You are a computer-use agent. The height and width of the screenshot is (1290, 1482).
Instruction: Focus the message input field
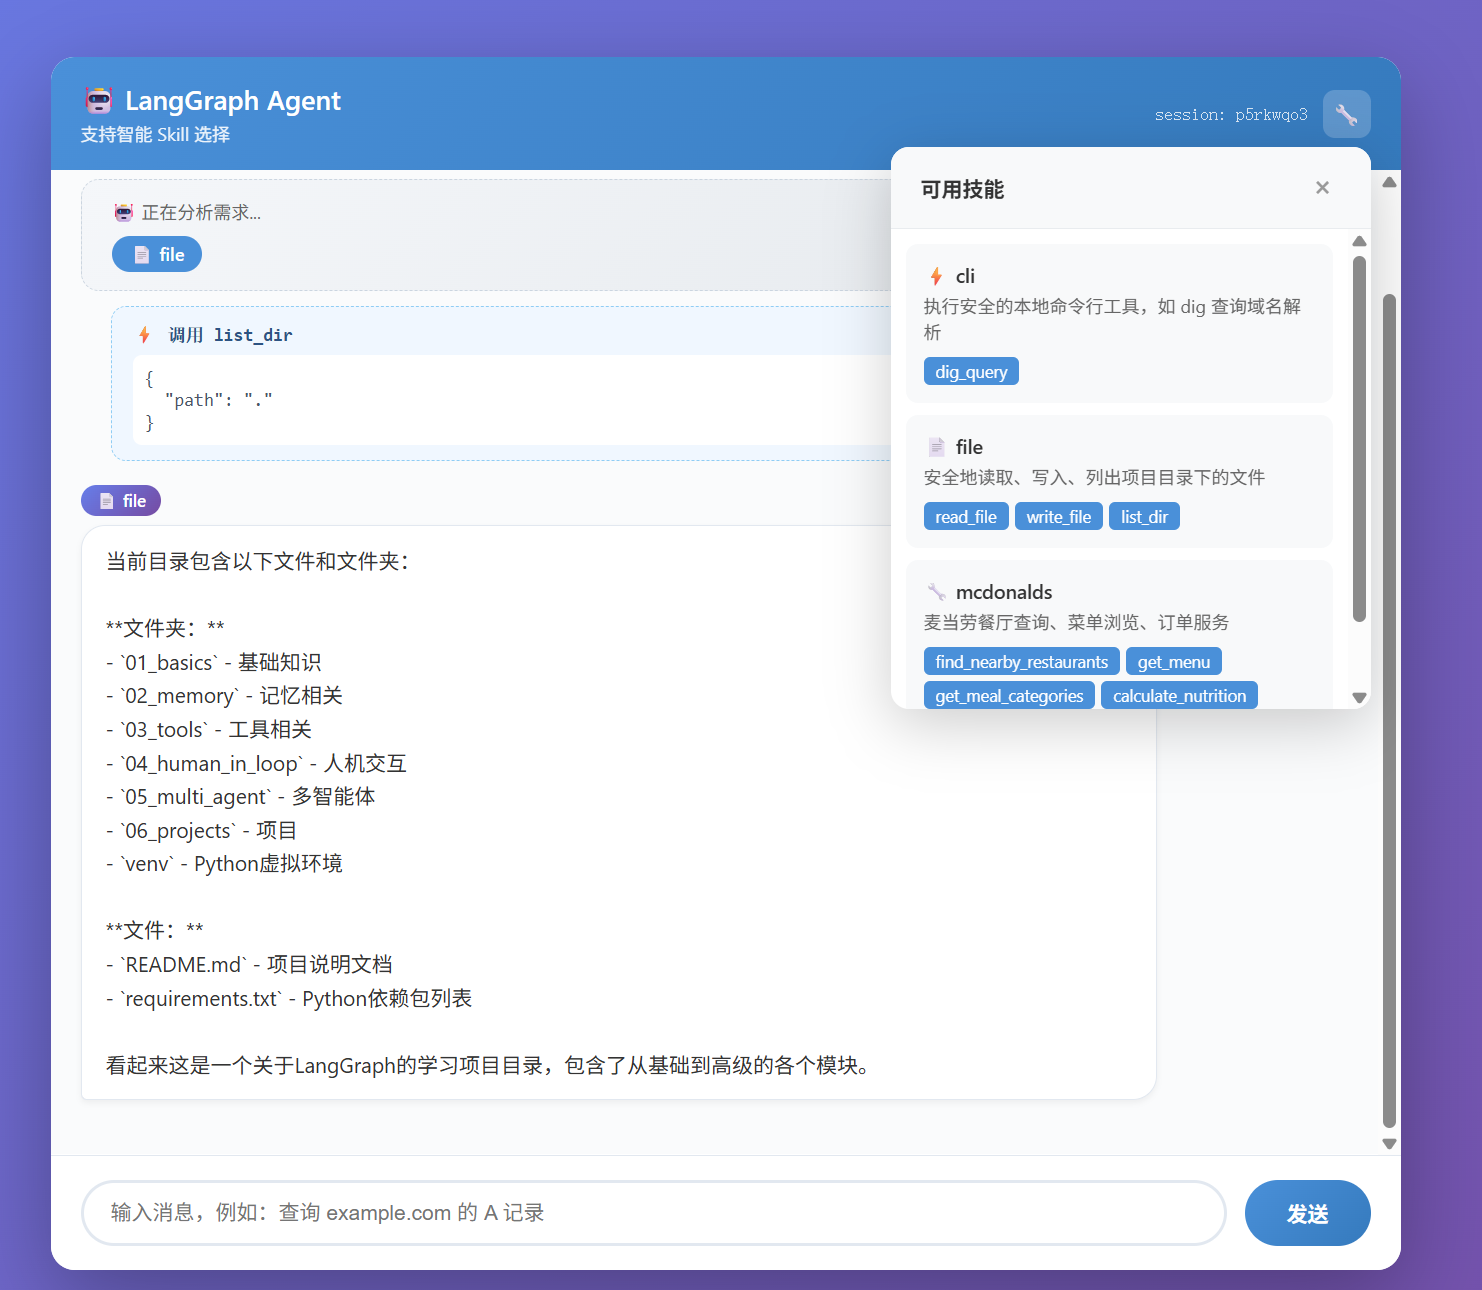(653, 1213)
